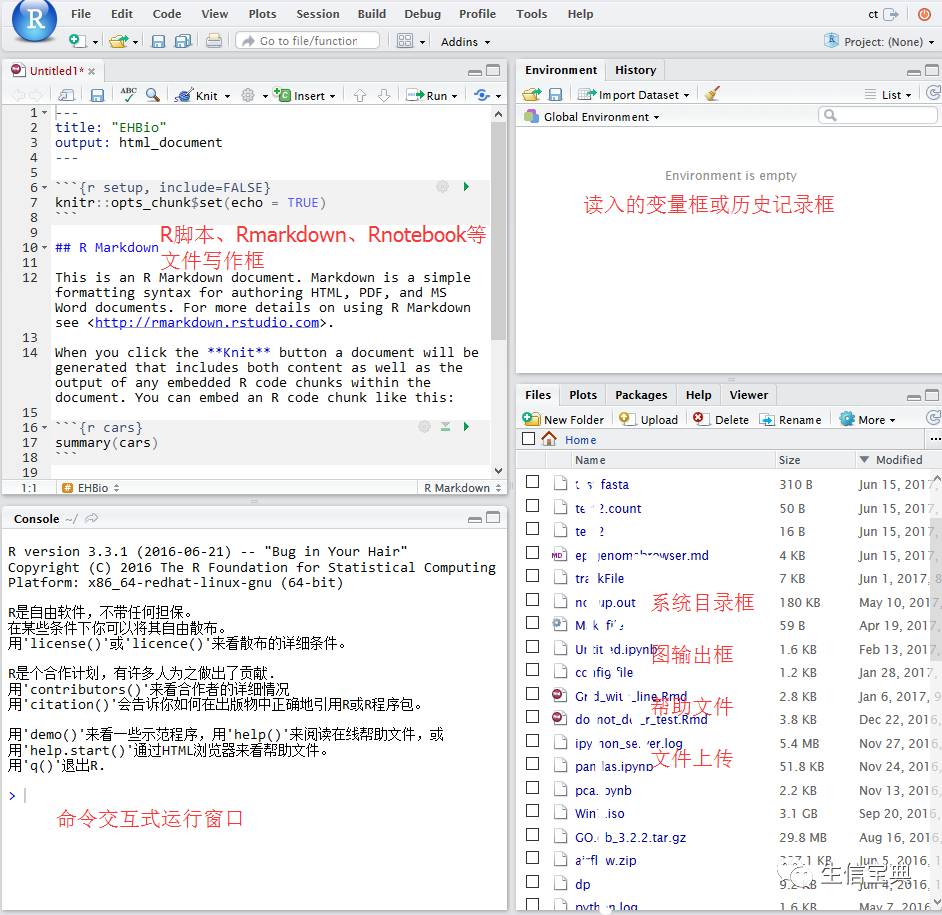Fold the line 10 R Markdown section arrow
This screenshot has width=942, height=915.
44,248
